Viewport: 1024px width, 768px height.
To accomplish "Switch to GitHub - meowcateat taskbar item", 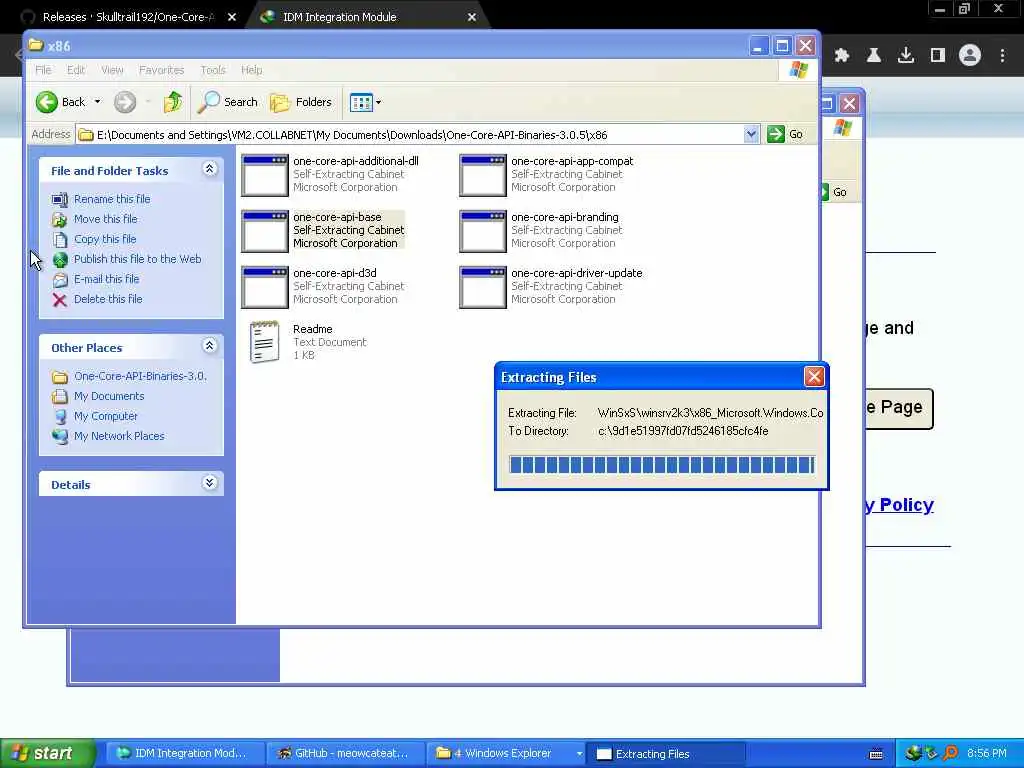I will pos(344,754).
